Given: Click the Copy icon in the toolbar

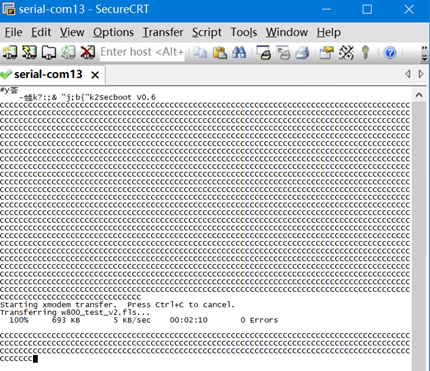Looking at the screenshot, I should click(200, 52).
